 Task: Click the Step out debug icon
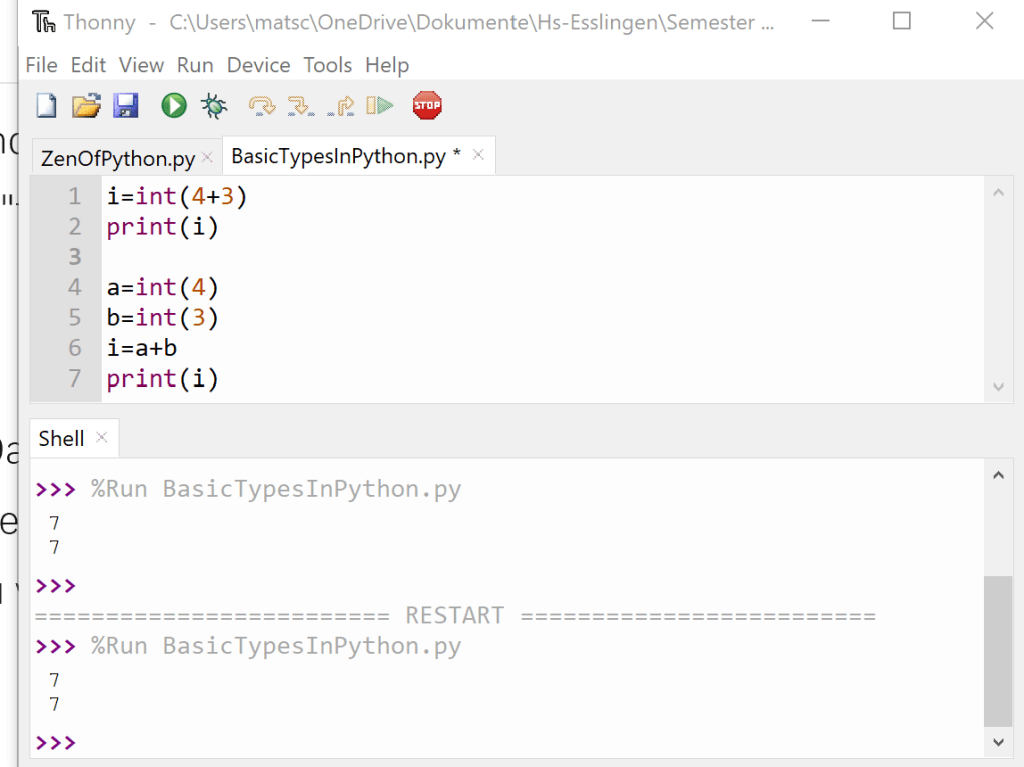340,105
